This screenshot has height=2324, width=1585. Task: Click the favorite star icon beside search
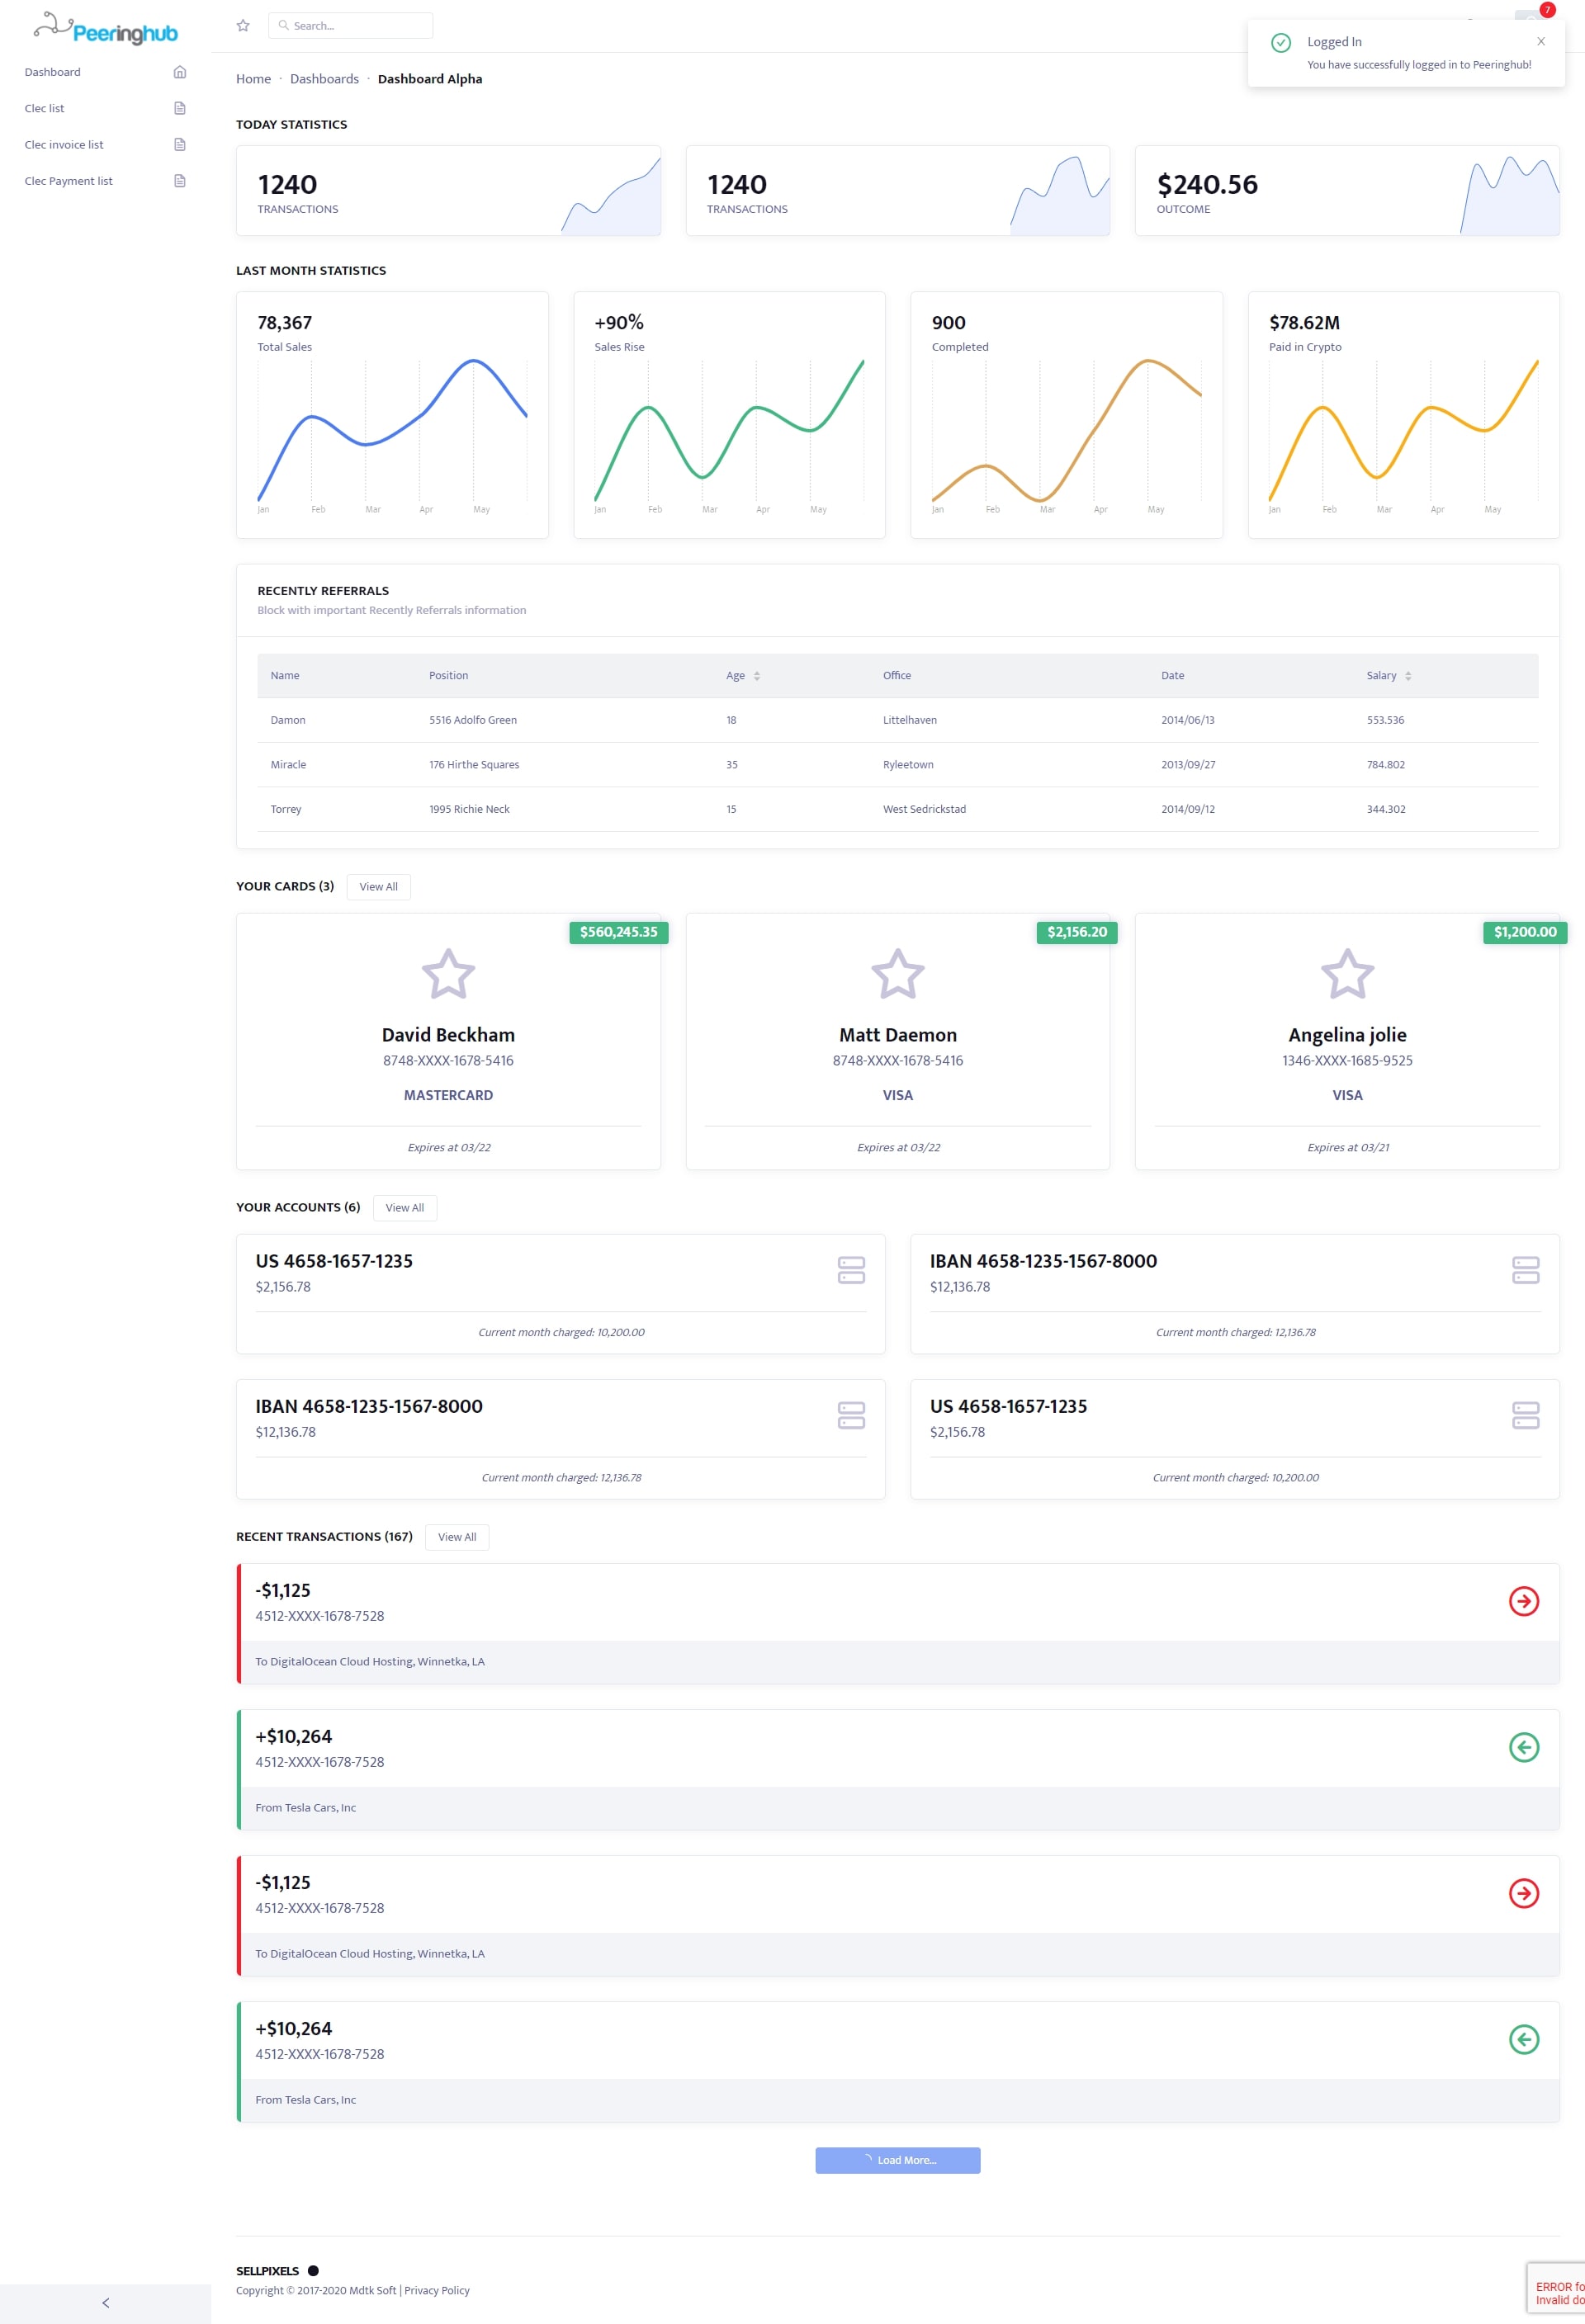[x=243, y=26]
